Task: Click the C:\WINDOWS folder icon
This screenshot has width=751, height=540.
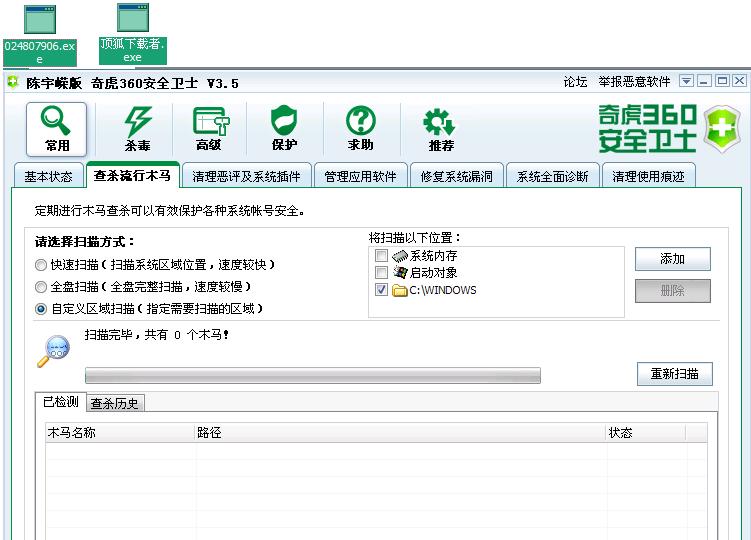Action: click(x=399, y=290)
